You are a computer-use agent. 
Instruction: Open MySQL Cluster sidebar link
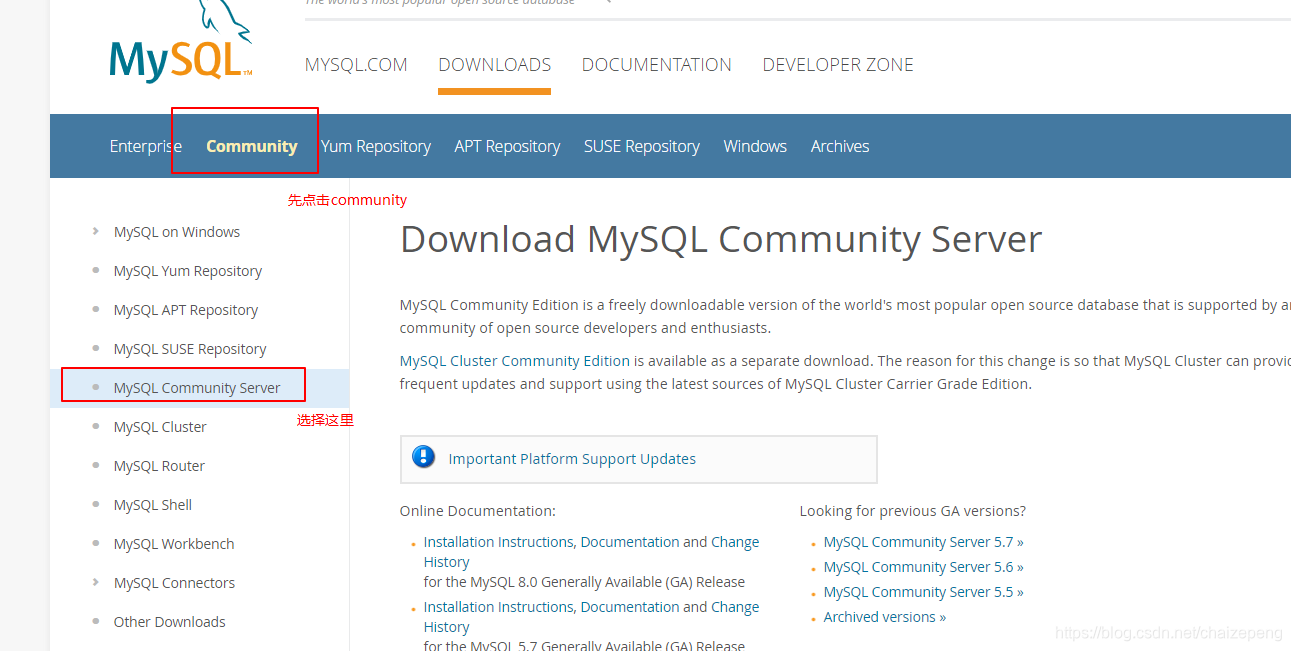tap(160, 427)
